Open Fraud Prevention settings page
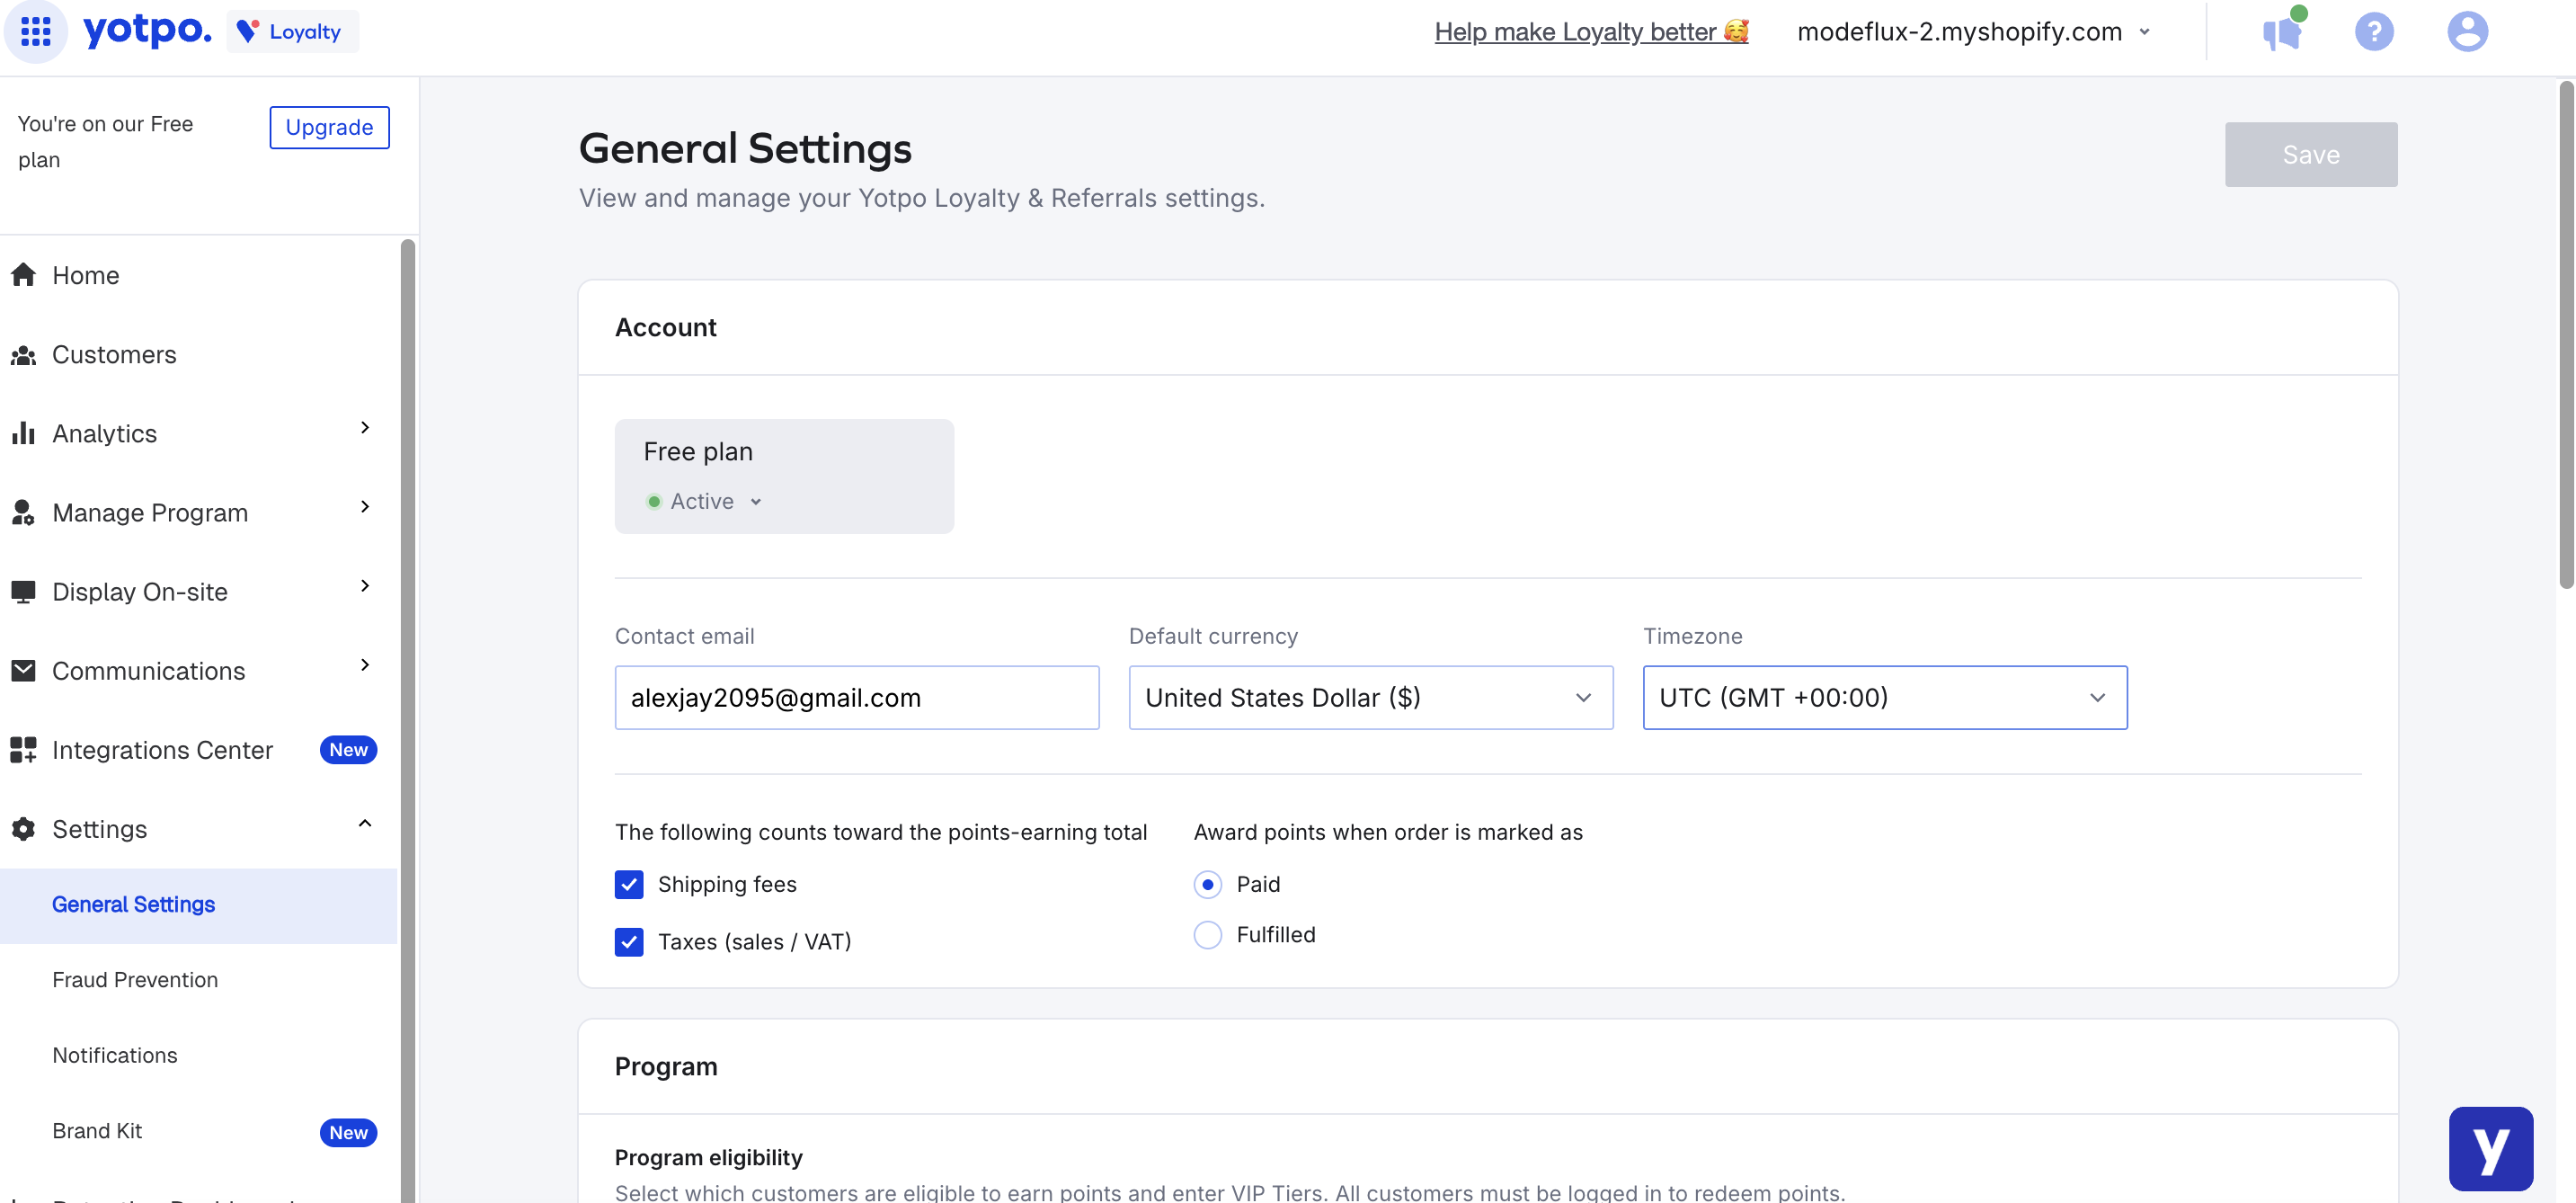 (135, 980)
